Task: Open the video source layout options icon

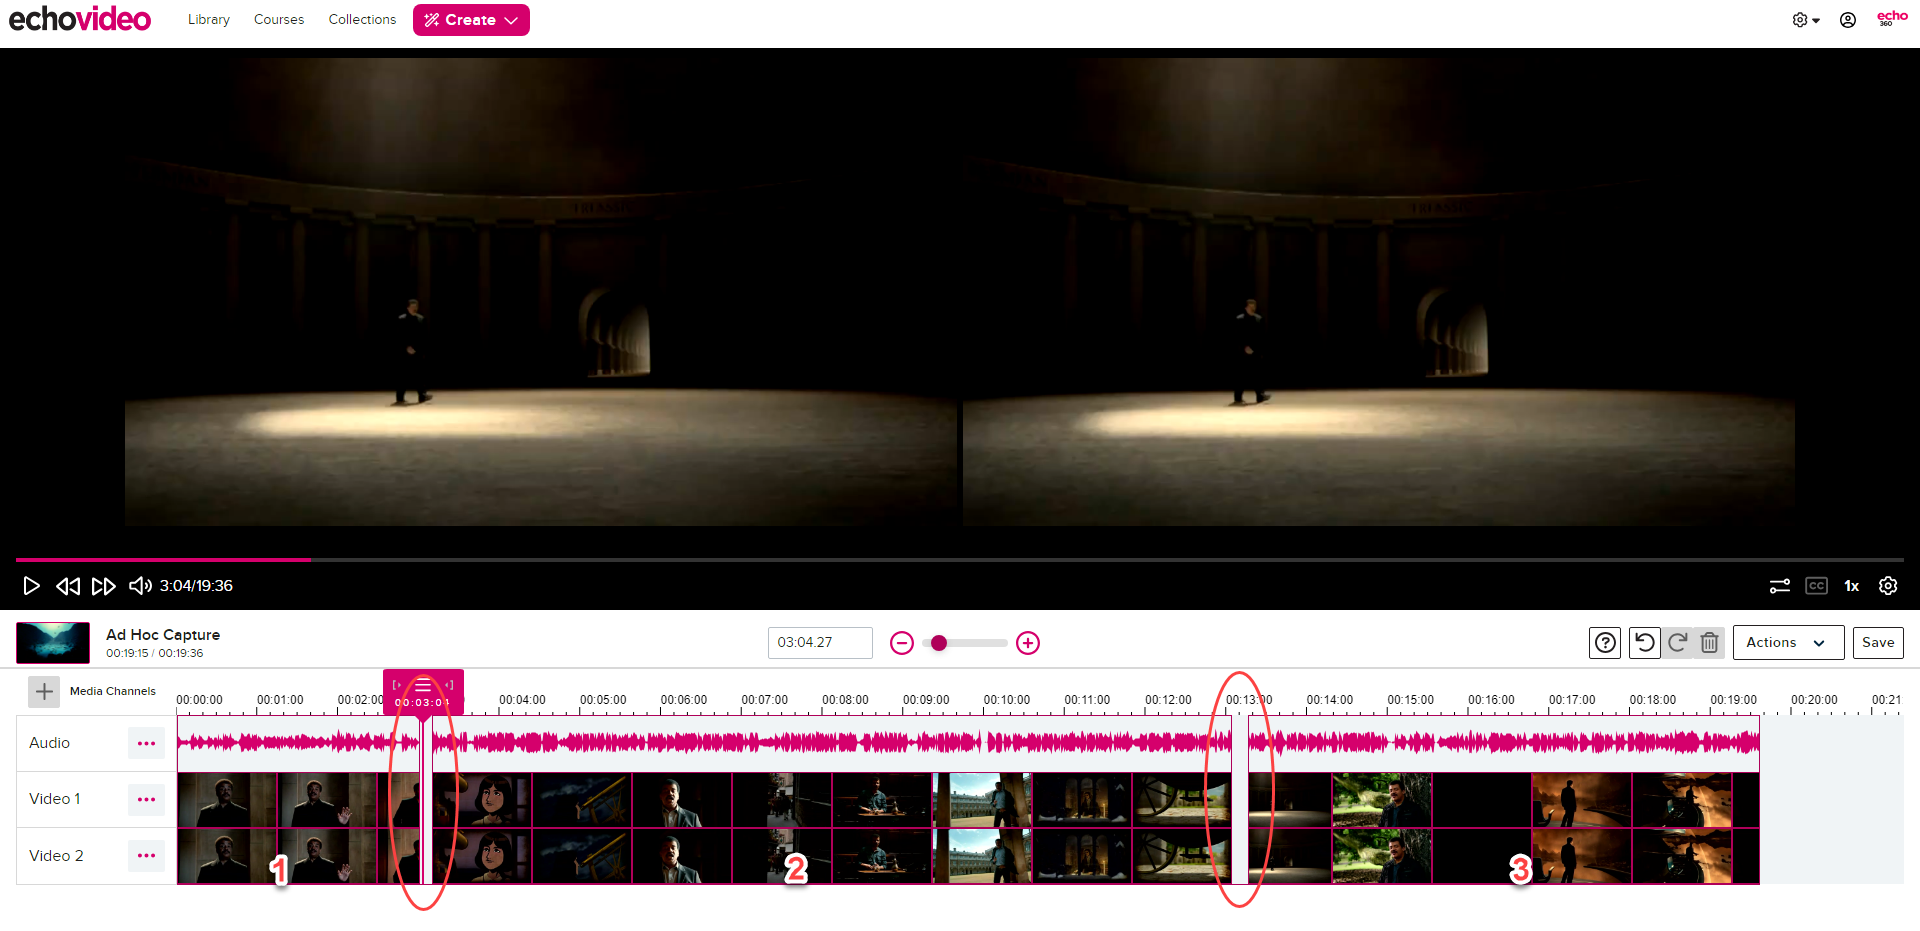Action: click(x=1780, y=586)
